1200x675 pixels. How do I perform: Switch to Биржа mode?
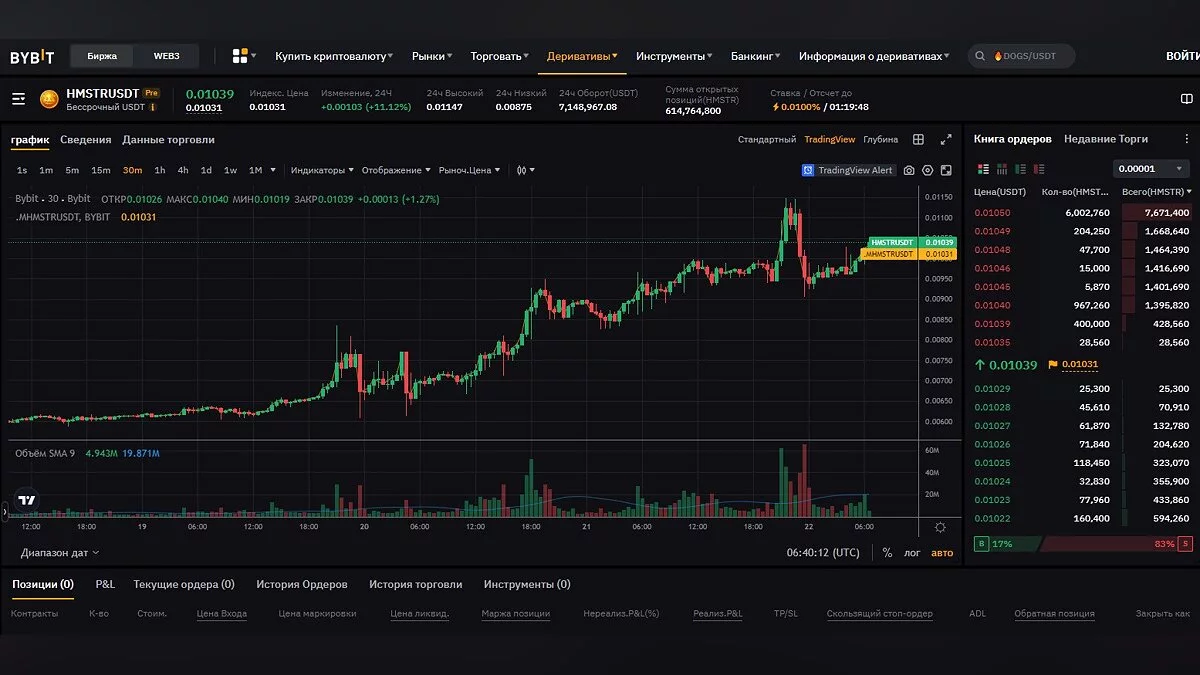pos(102,56)
